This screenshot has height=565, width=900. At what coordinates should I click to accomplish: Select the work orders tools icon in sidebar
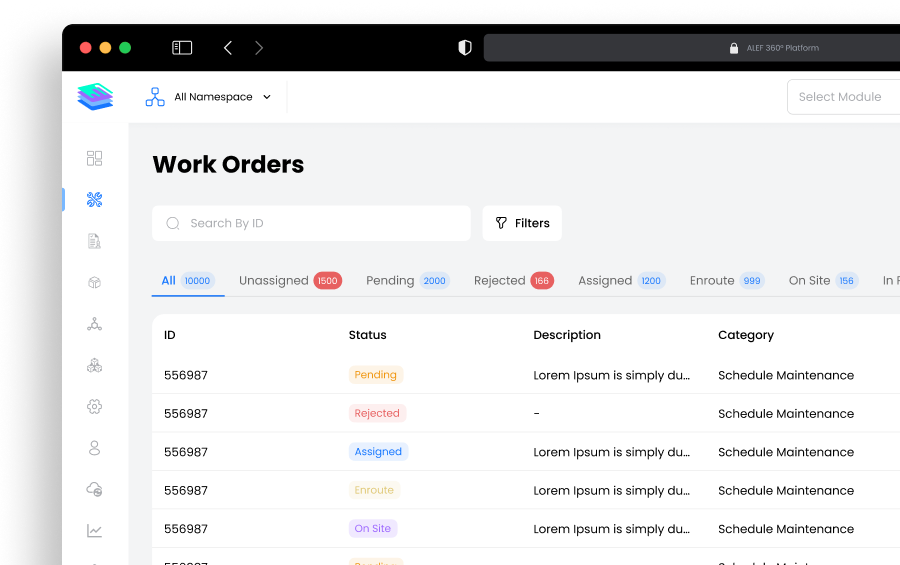(x=95, y=200)
